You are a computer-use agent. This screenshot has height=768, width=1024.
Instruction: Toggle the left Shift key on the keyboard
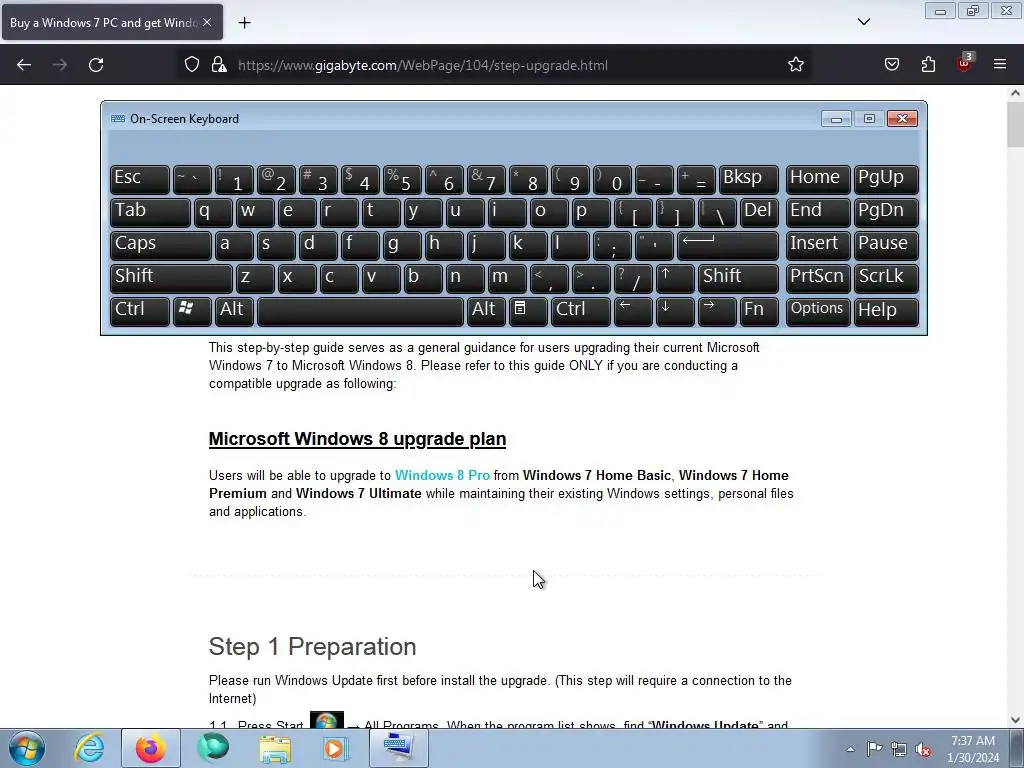171,278
